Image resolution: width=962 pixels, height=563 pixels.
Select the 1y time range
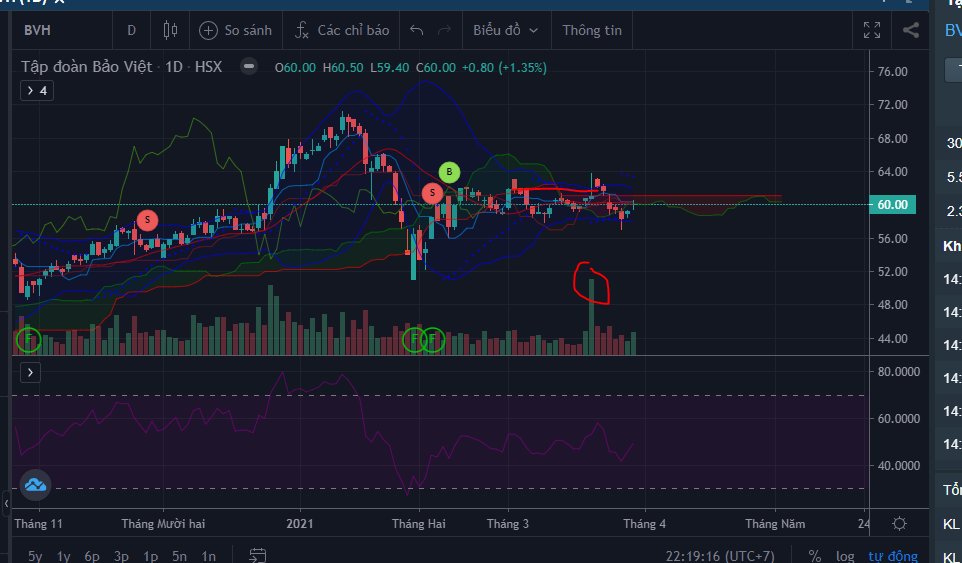click(x=64, y=555)
